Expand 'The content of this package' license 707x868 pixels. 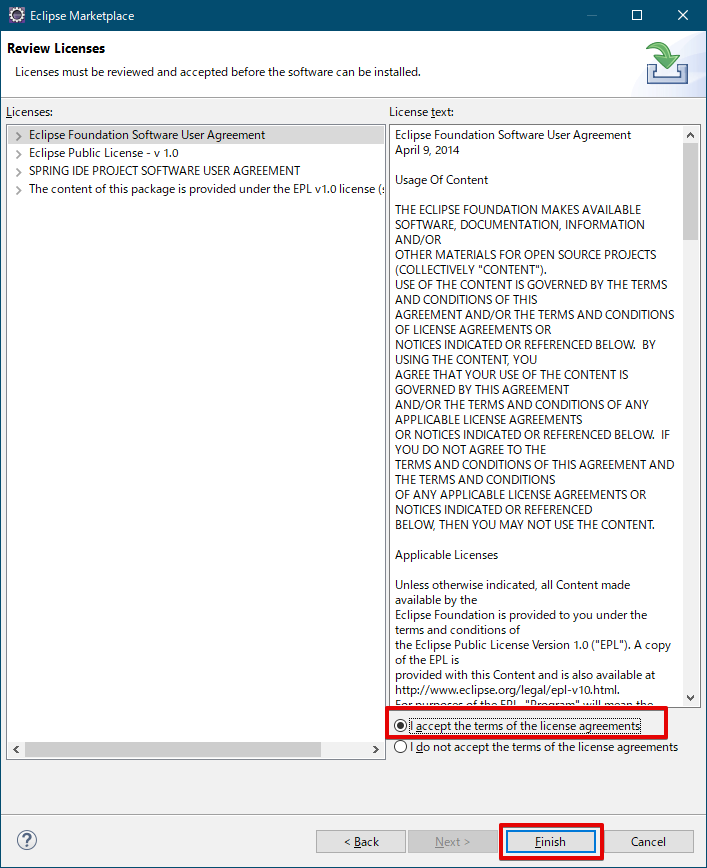click(18, 190)
